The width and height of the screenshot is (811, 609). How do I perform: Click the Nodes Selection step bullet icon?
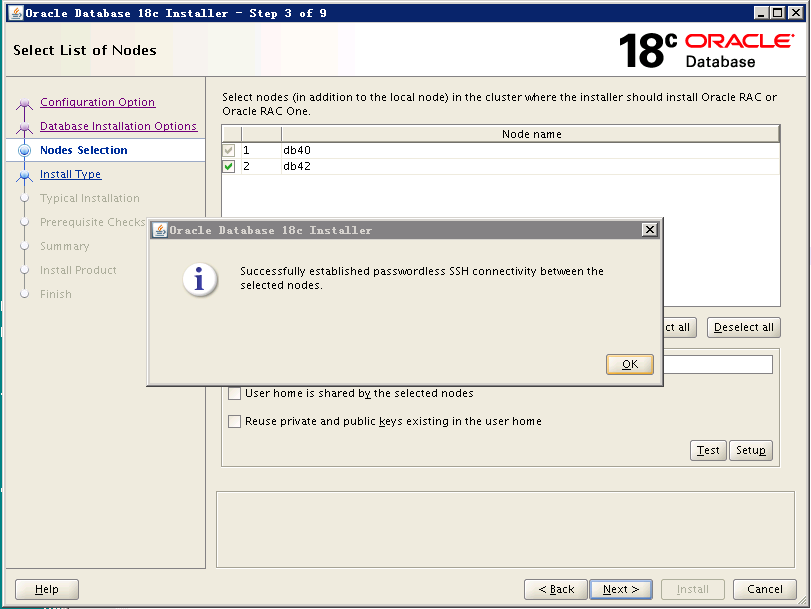(x=24, y=150)
